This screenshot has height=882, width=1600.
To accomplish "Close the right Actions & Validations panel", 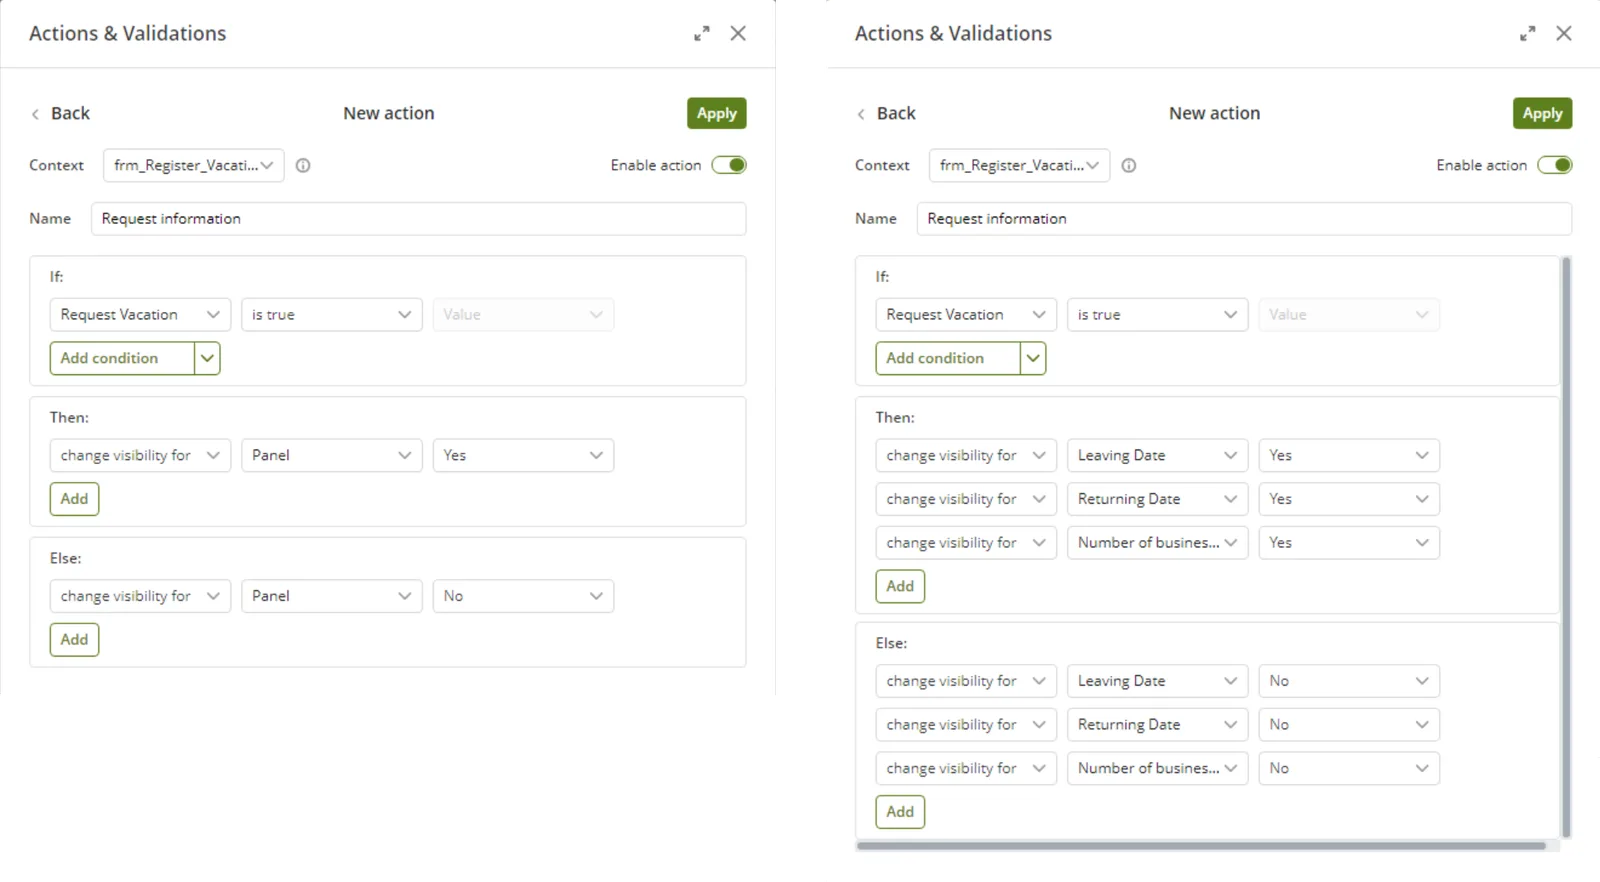I will [x=1564, y=33].
